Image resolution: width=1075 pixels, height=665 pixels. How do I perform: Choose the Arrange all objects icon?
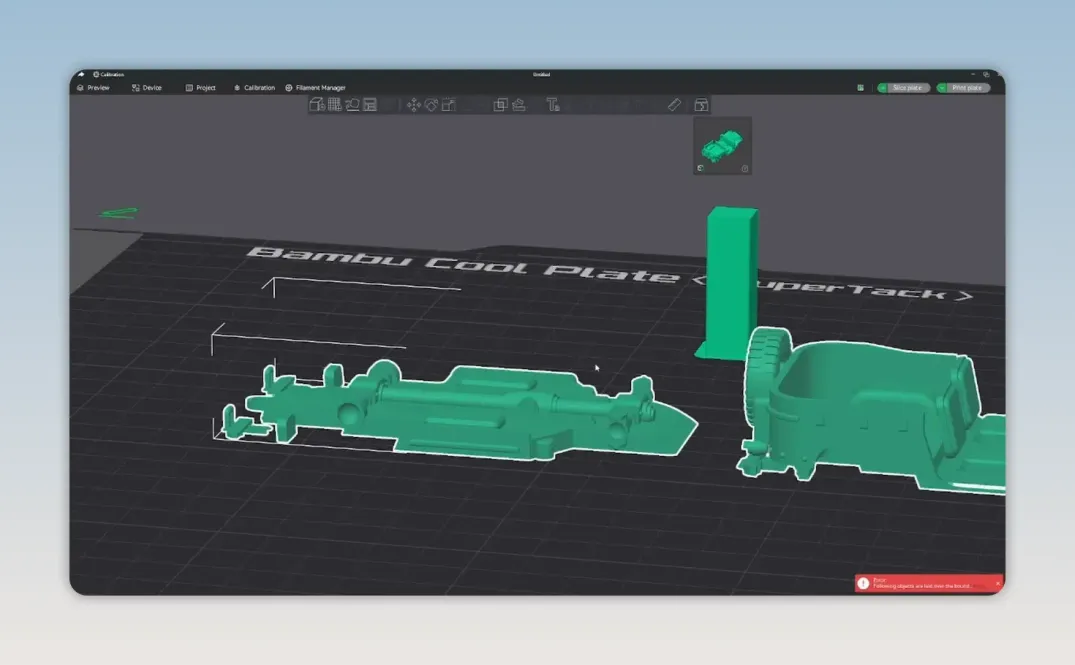point(370,104)
